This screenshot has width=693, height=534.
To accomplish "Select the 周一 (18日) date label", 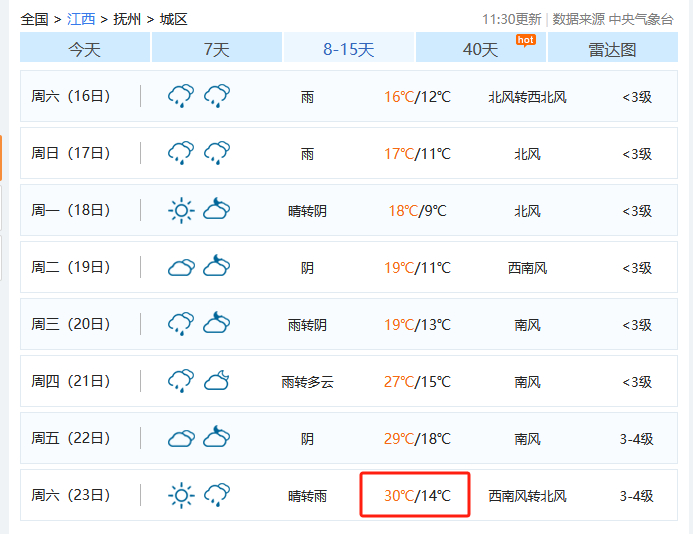I will (71, 210).
